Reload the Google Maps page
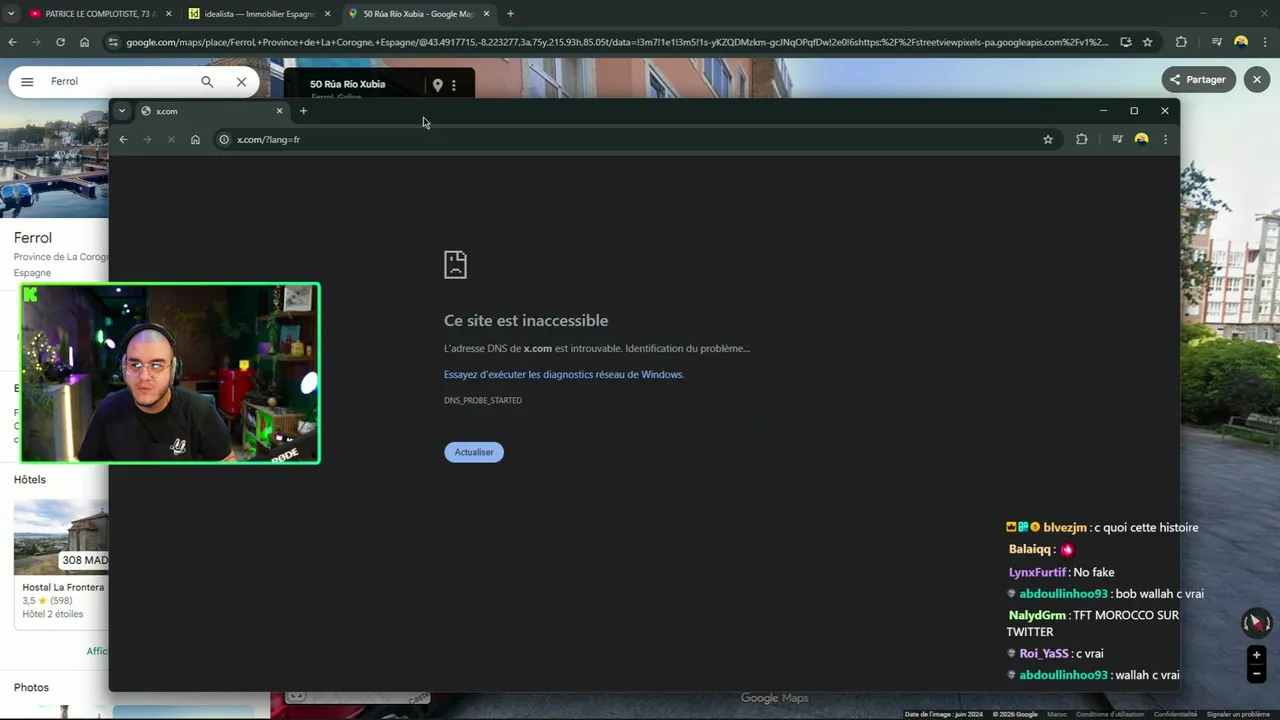 pos(60,42)
